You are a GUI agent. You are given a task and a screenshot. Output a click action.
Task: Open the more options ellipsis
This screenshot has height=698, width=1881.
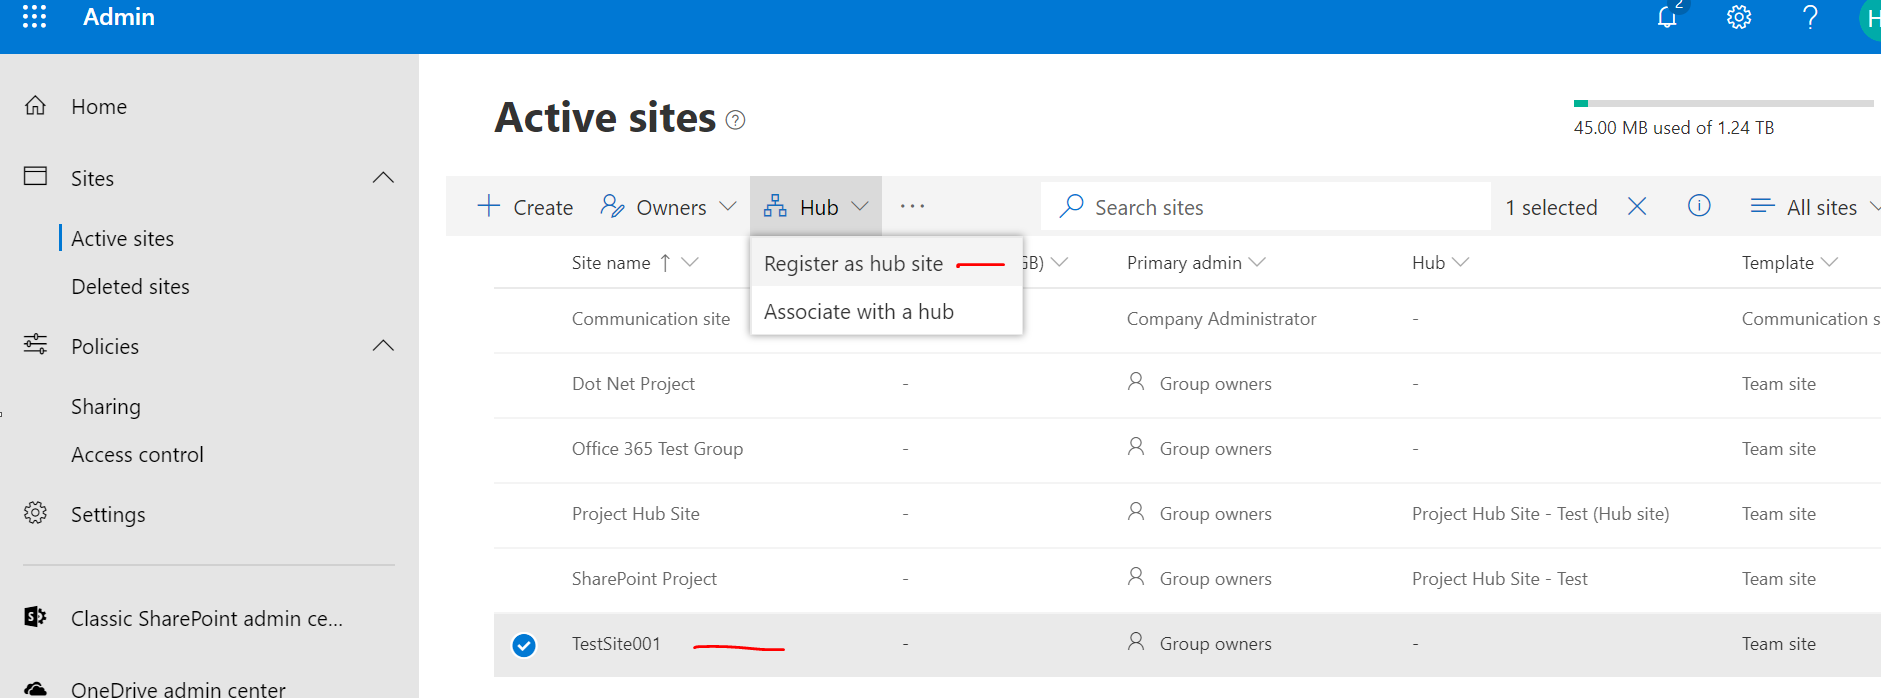(912, 206)
